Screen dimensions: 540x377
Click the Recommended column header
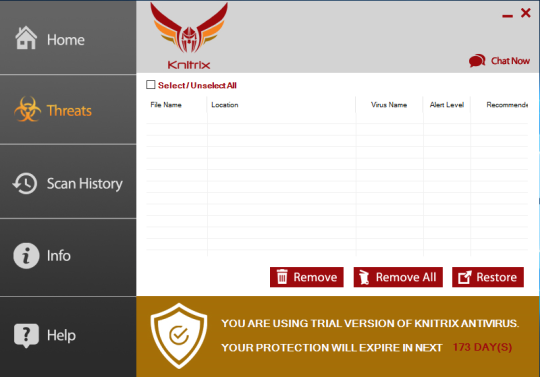[x=507, y=105]
